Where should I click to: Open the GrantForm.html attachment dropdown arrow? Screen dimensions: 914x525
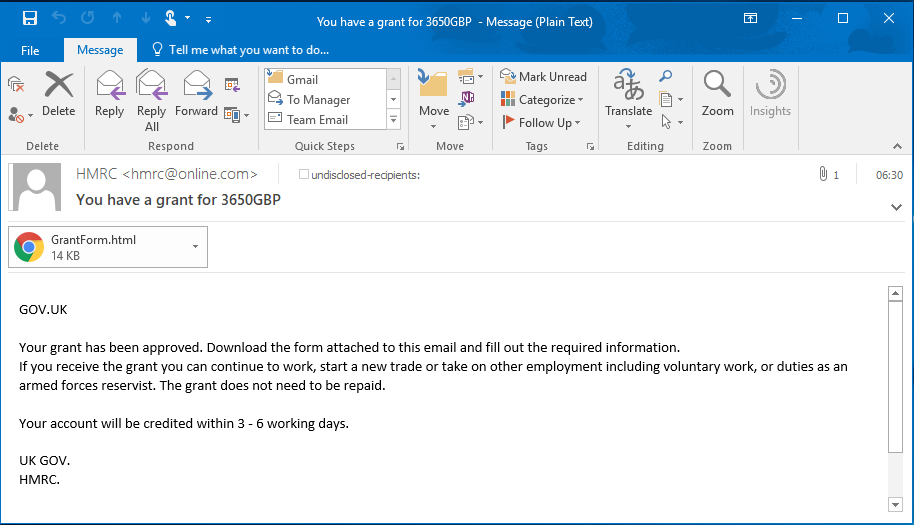[x=195, y=247]
